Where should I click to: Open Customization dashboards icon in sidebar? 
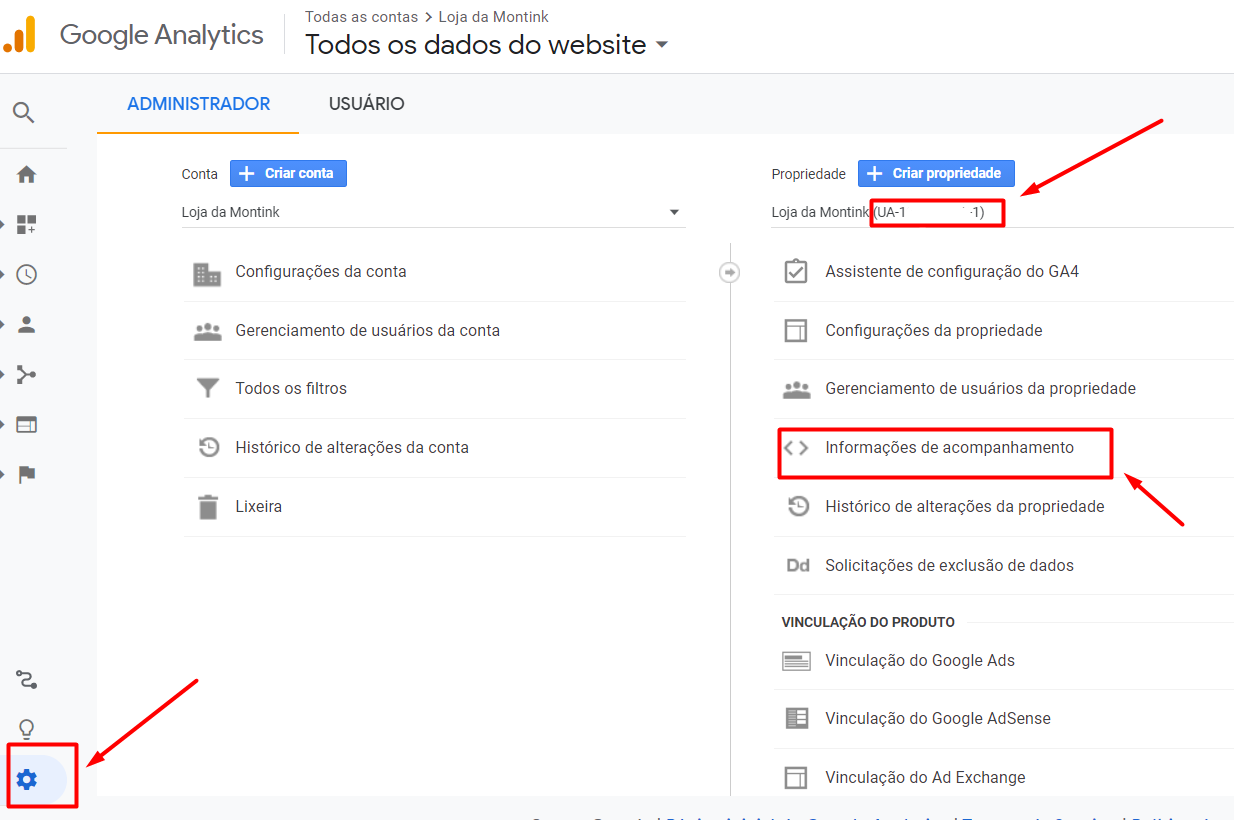(26, 224)
